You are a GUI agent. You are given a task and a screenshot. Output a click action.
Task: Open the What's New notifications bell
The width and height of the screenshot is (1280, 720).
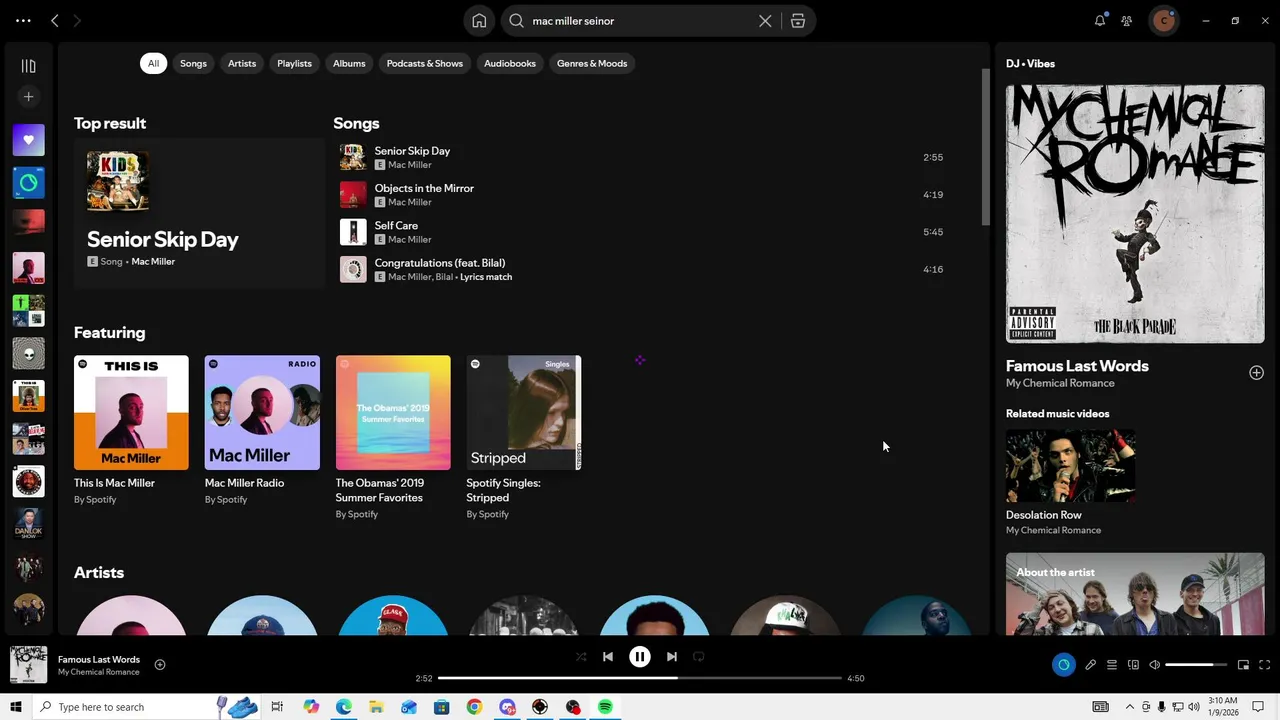(x=1100, y=20)
